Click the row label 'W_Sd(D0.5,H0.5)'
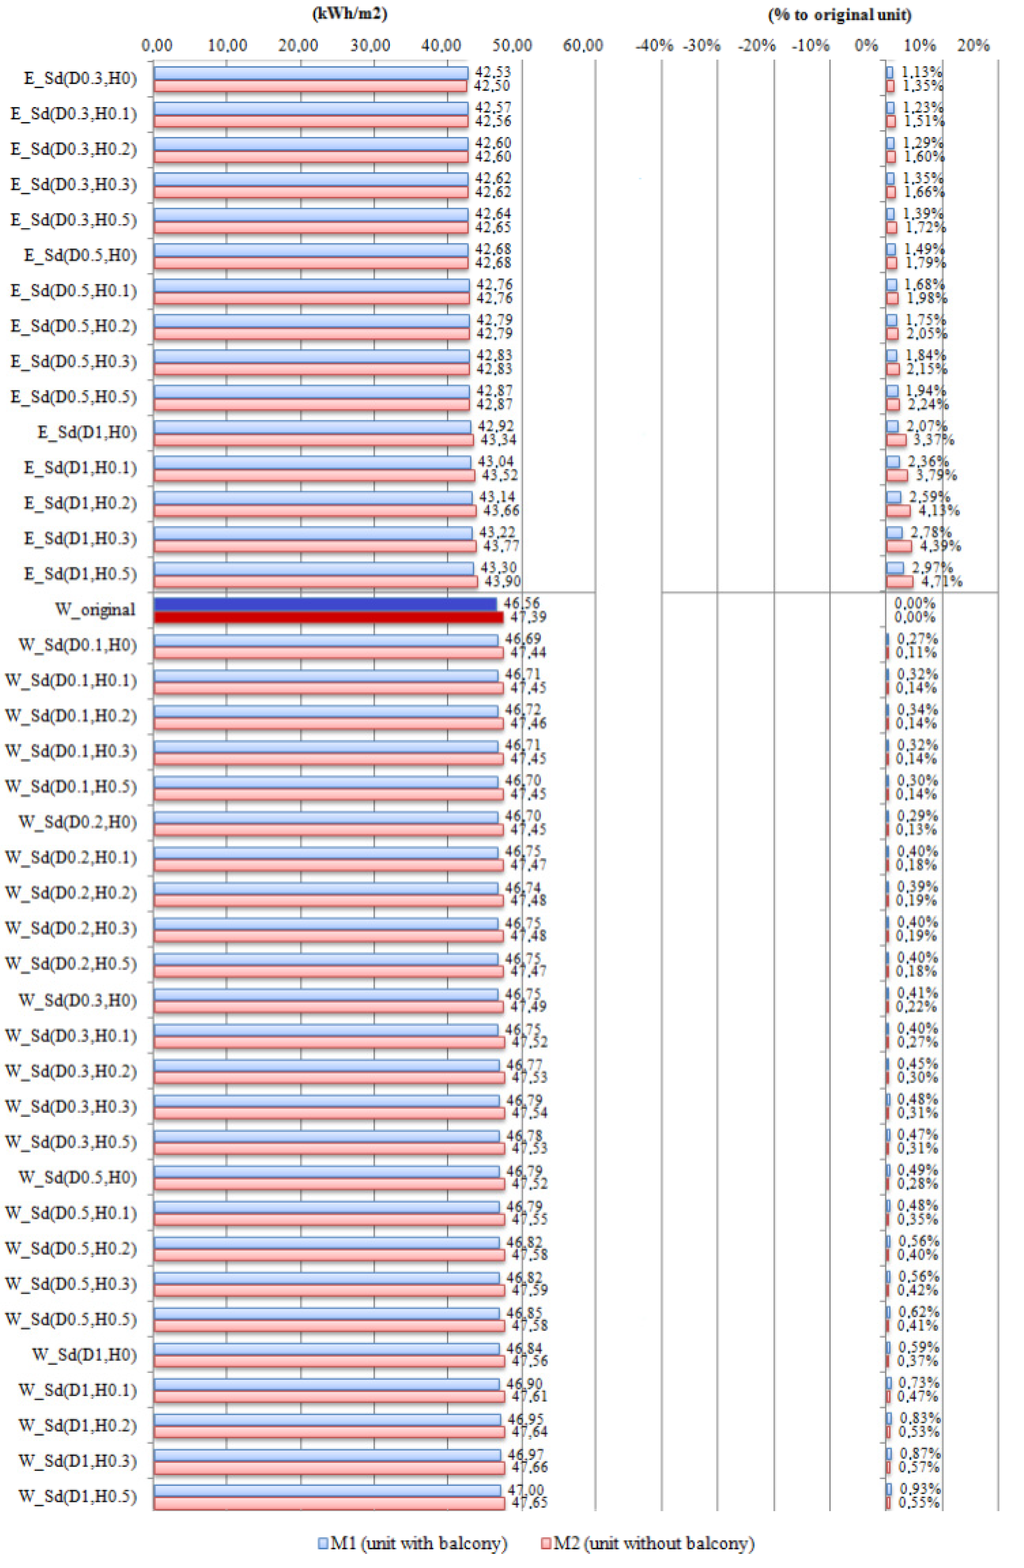This screenshot has height=1568, width=1024. pyautogui.click(x=71, y=1319)
